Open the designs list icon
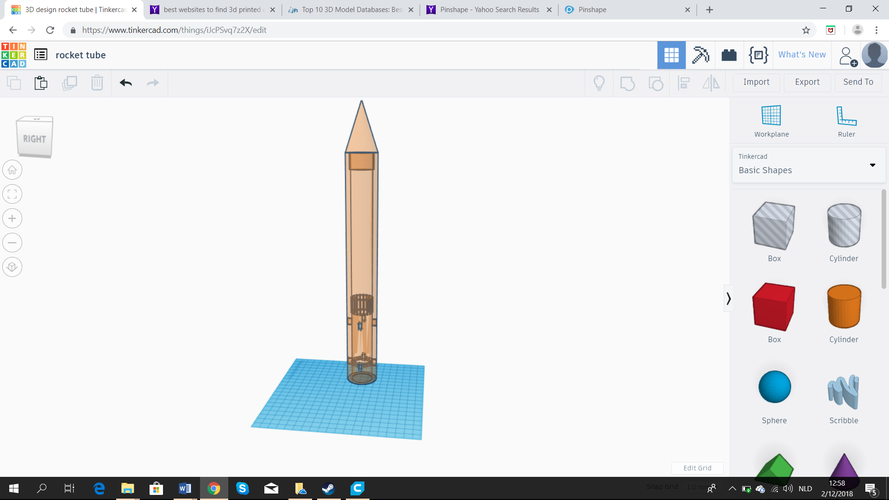The image size is (889, 500). pos(40,54)
